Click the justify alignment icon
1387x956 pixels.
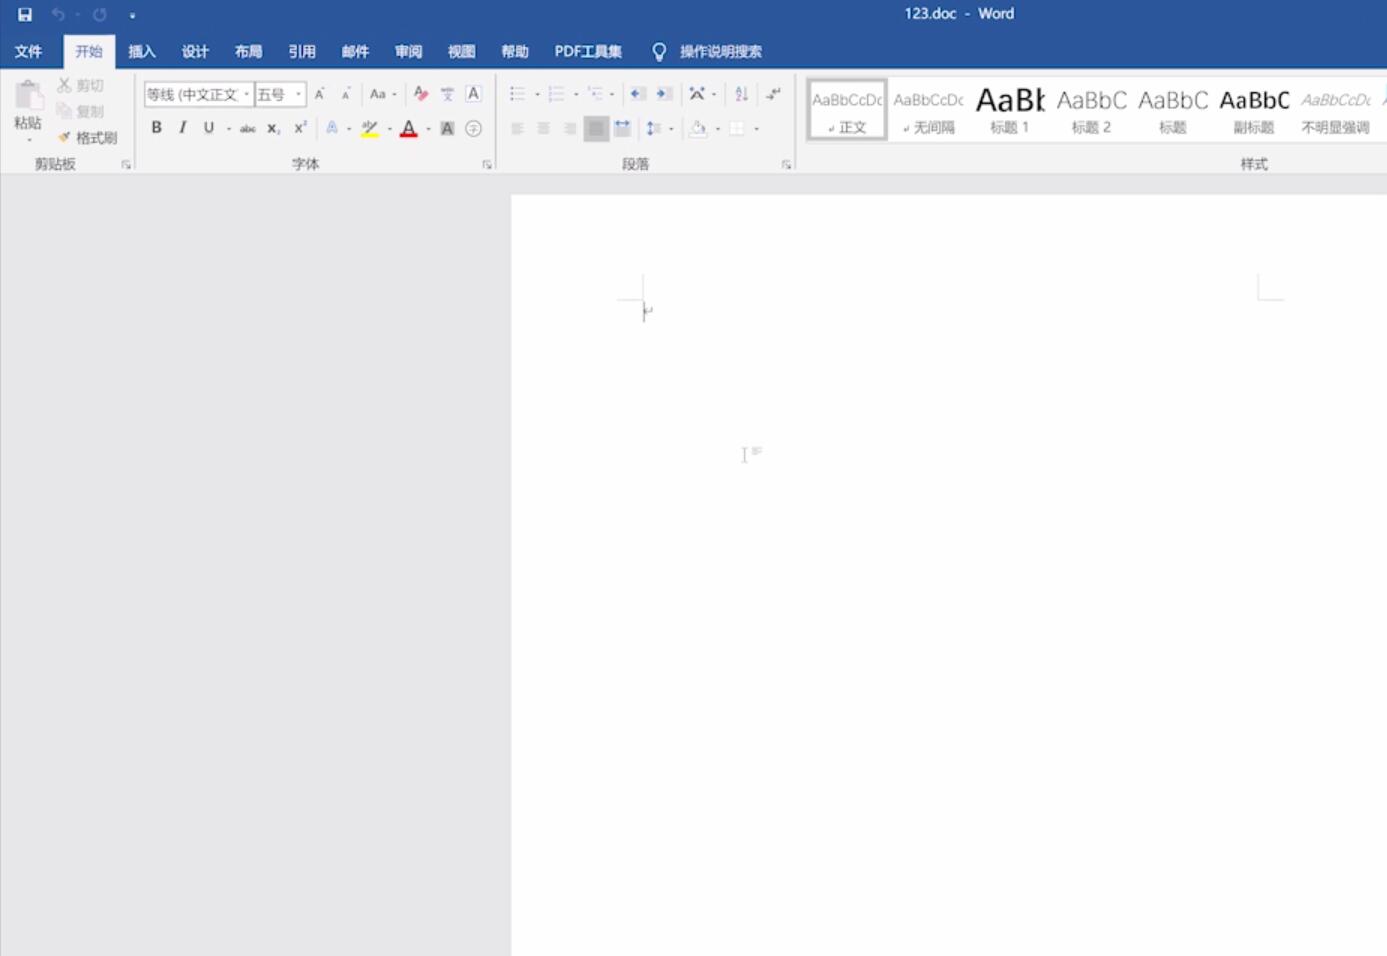click(596, 128)
